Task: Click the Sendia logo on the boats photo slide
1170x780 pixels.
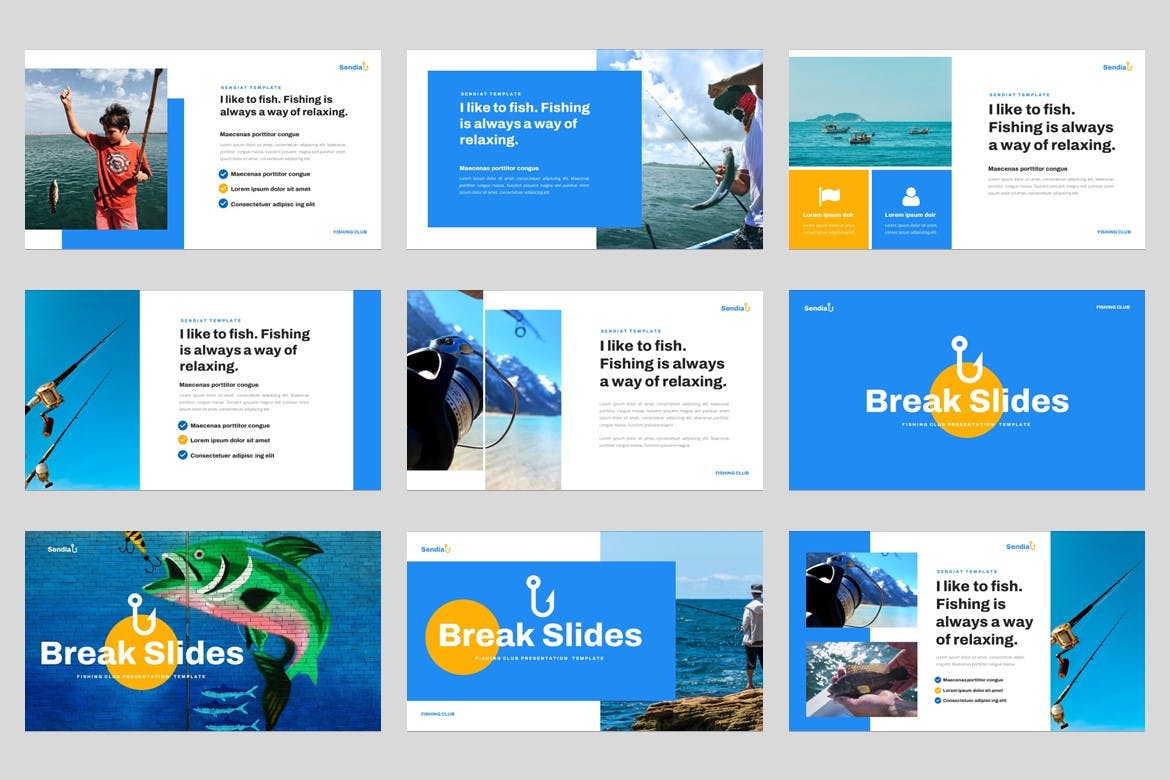Action: [1117, 67]
